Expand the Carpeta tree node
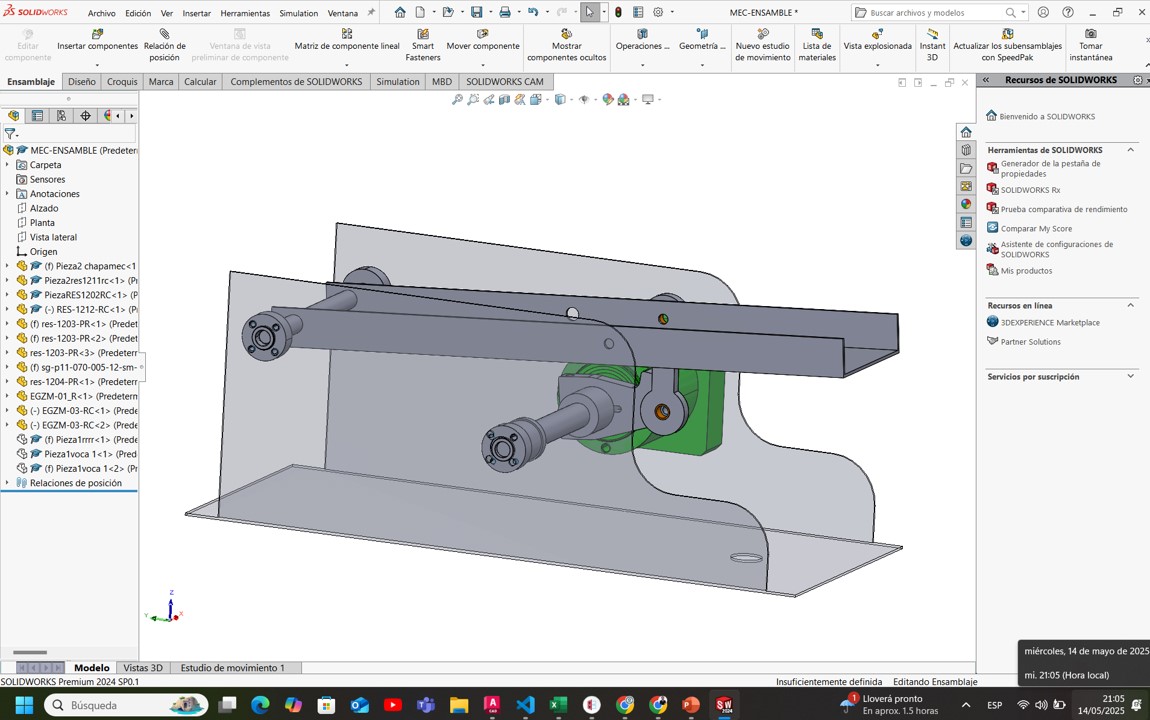Viewport: 1150px width, 720px height. tap(7, 165)
